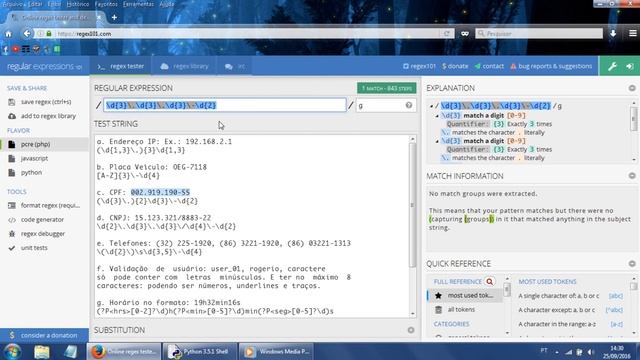Click the test string scrollbar

coord(412,204)
